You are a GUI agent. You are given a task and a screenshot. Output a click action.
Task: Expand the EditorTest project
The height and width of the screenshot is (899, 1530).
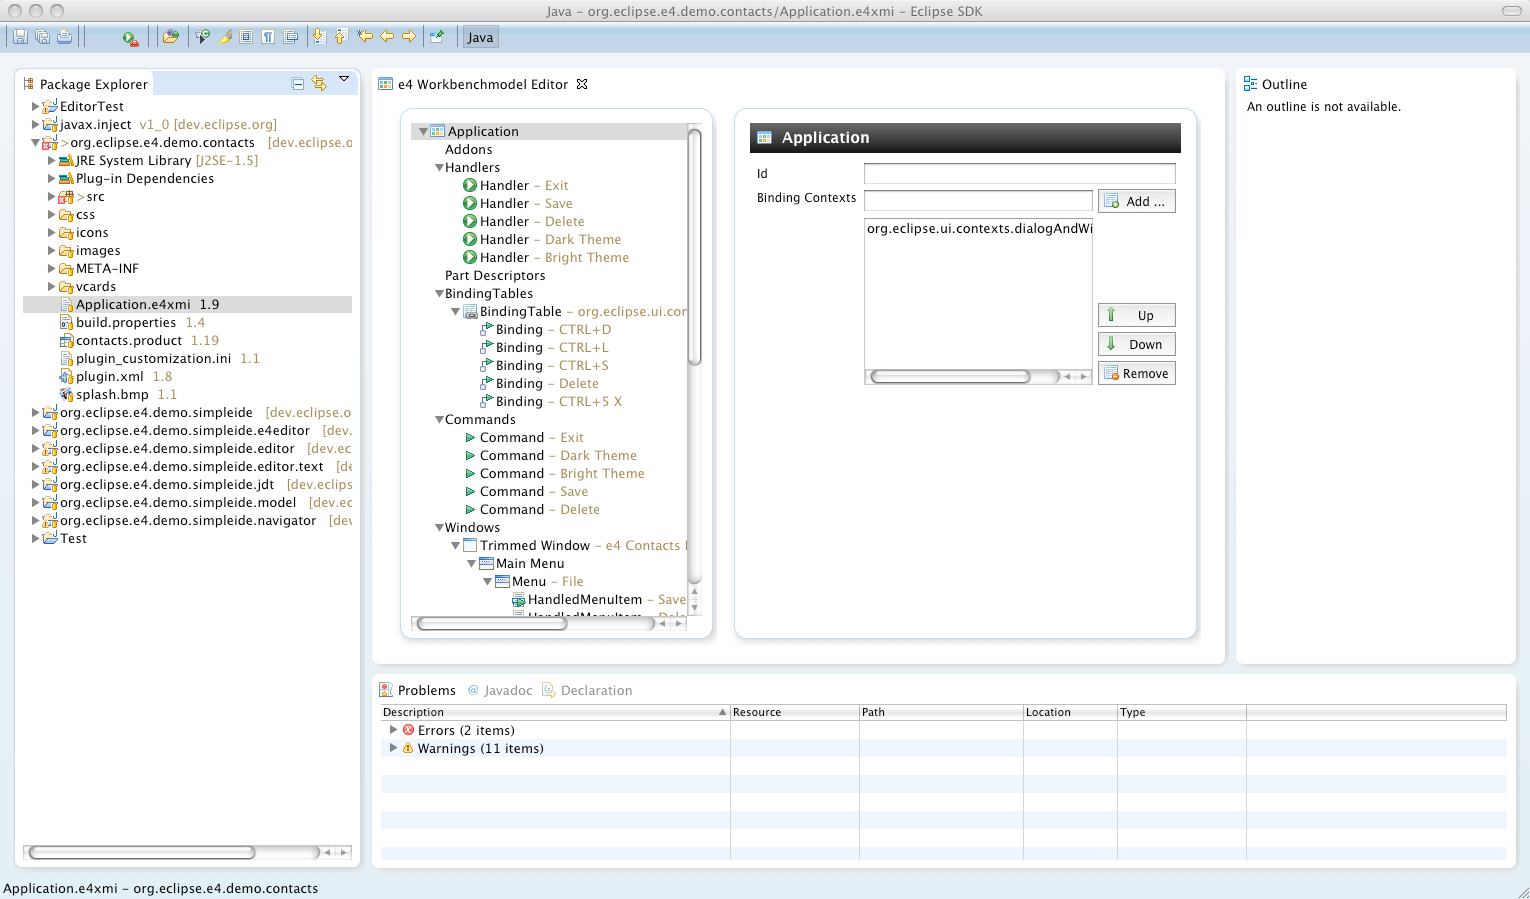pyautogui.click(x=35, y=106)
